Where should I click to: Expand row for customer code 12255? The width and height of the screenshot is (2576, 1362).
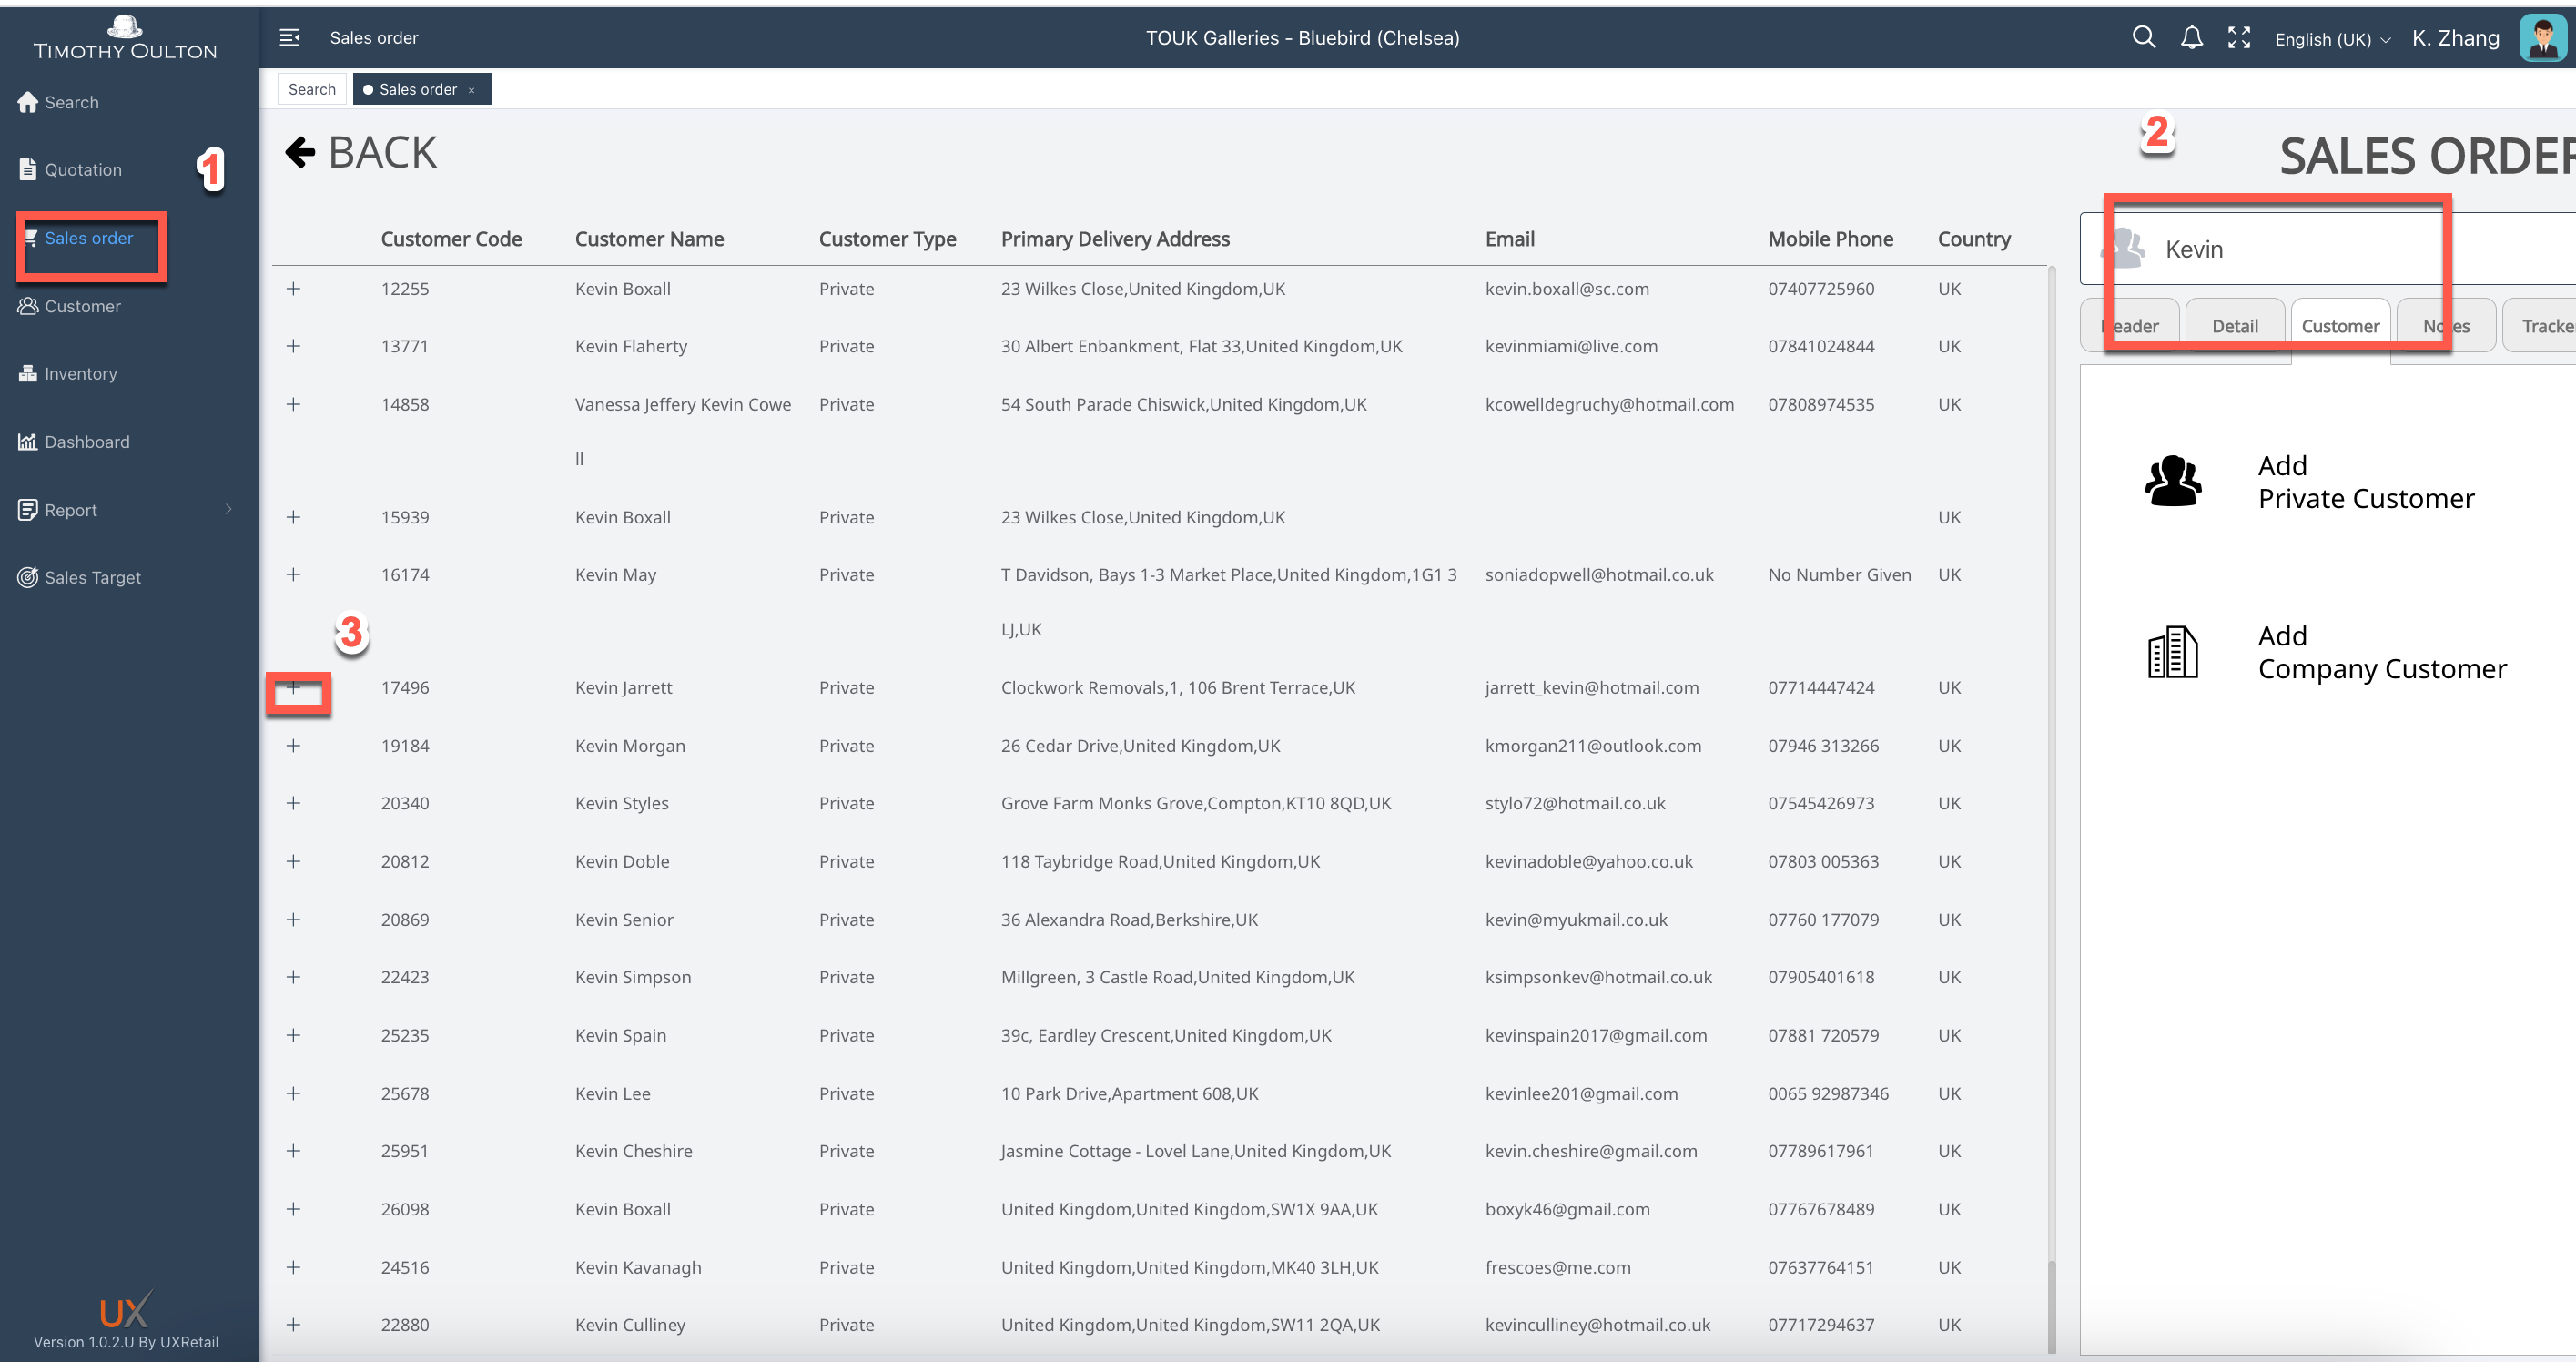click(x=293, y=289)
